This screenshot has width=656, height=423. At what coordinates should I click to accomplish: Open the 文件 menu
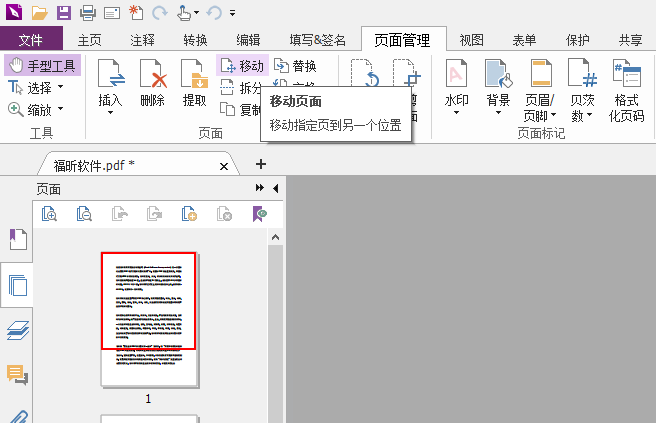point(31,40)
